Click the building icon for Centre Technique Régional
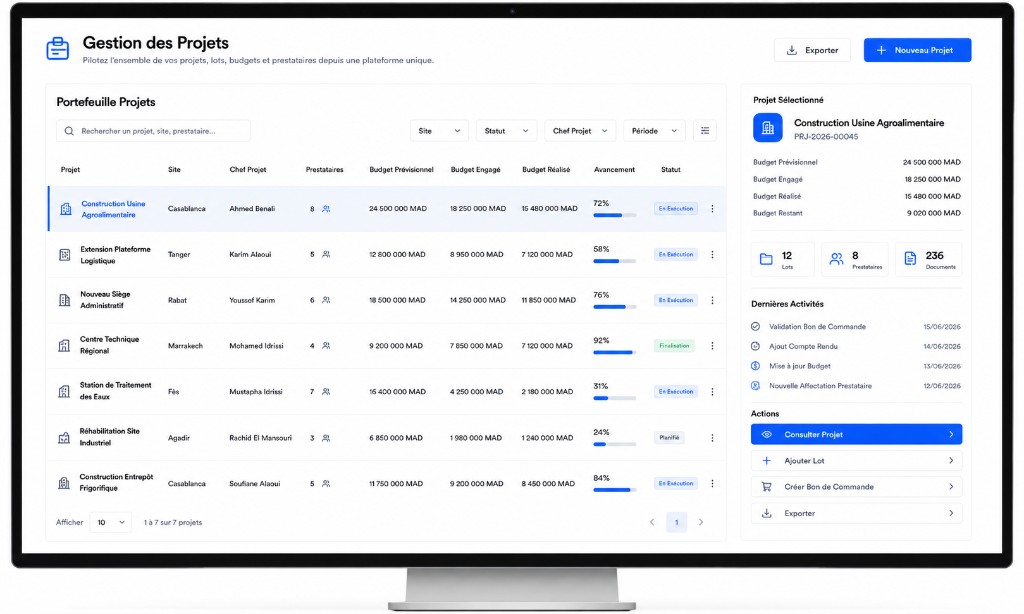This screenshot has width=1024, height=614. 64,346
